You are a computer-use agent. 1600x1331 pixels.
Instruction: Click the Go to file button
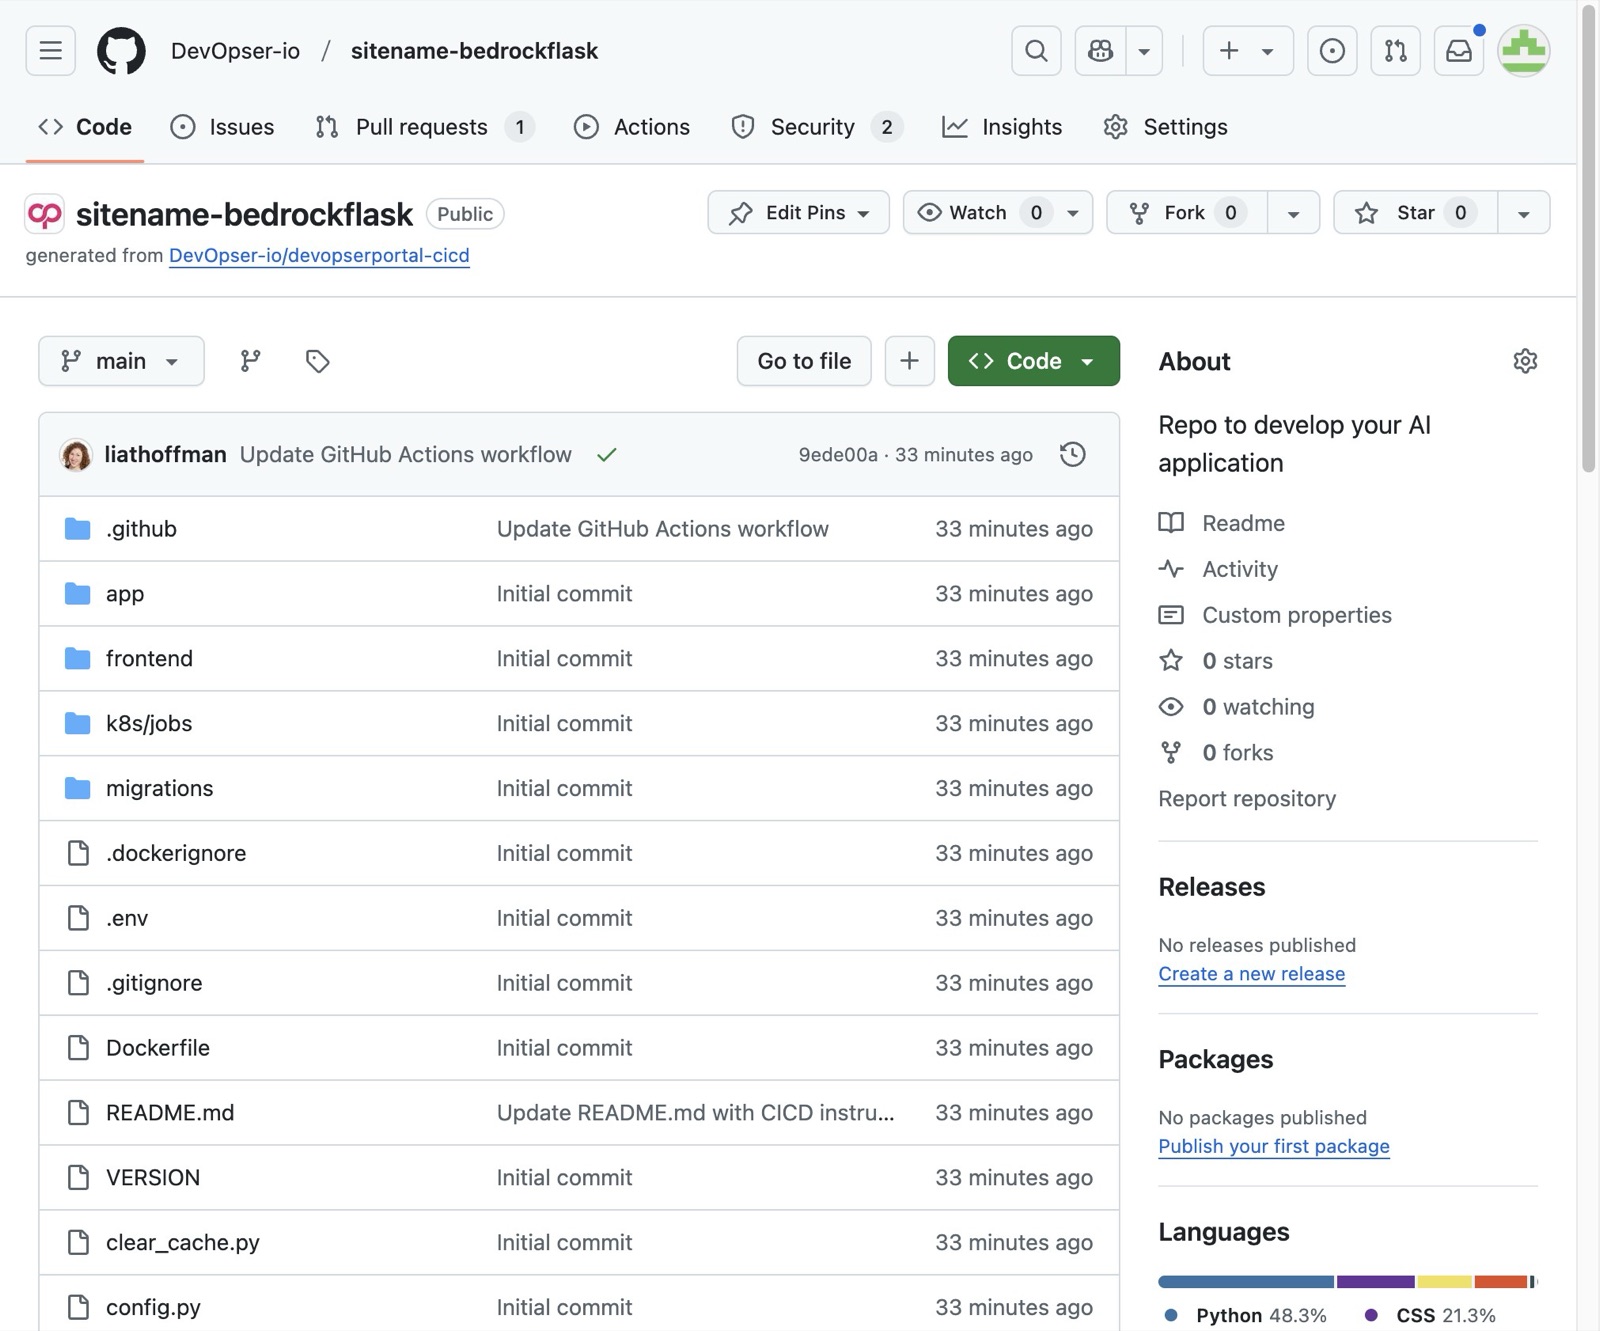[804, 361]
